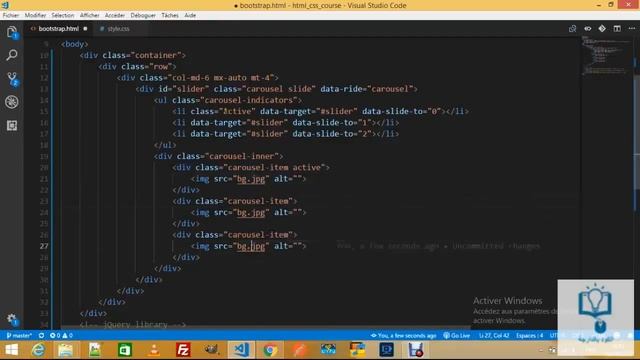
Task: Click the data-ride="carousel" attribute on line 13
Action: [367, 89]
